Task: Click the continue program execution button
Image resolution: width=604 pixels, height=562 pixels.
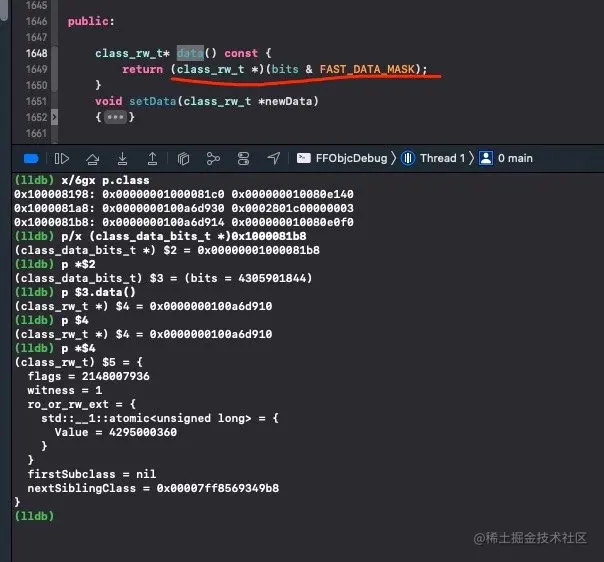Action: pyautogui.click(x=62, y=158)
